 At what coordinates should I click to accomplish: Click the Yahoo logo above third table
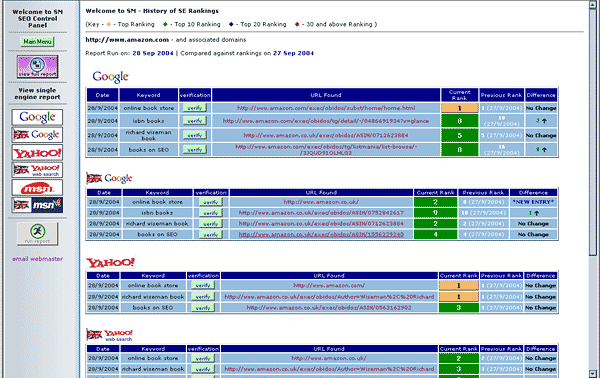click(x=110, y=262)
